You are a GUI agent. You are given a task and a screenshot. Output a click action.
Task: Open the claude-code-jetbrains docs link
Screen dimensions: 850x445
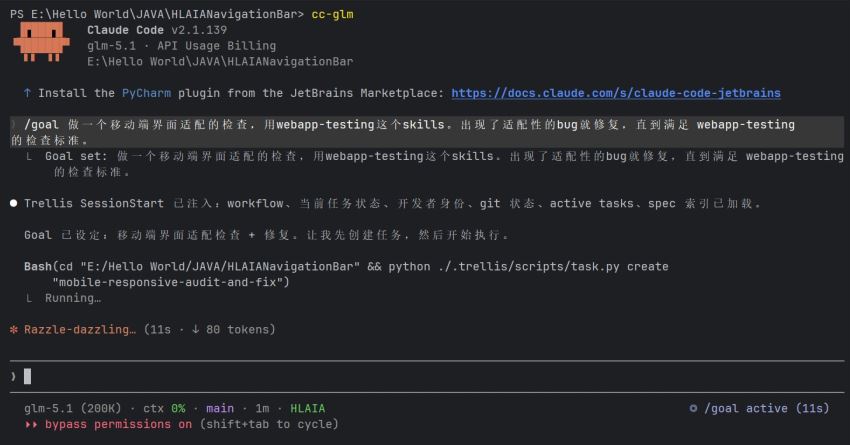click(x=616, y=93)
